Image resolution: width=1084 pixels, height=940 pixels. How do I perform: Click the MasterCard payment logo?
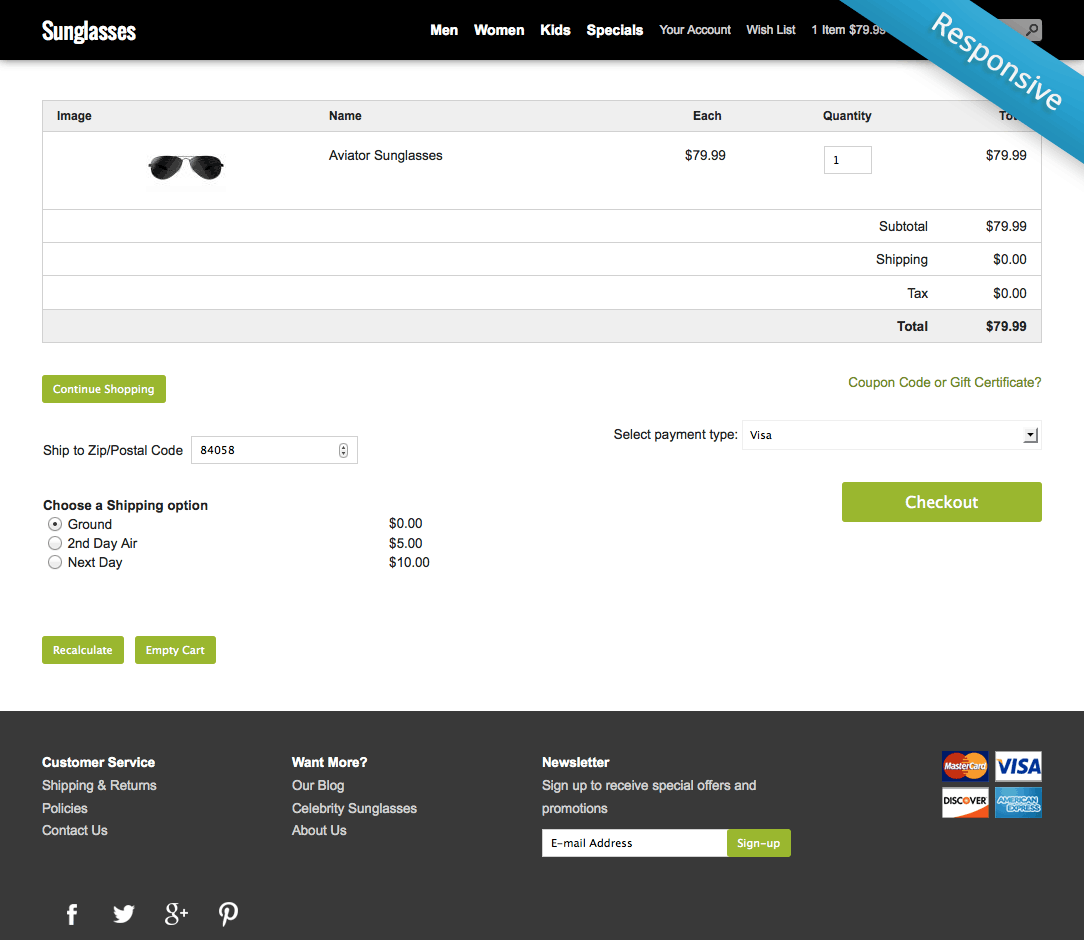tap(965, 767)
